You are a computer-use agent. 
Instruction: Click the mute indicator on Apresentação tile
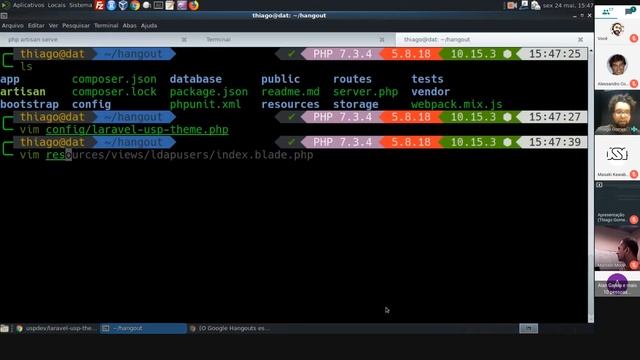point(634,220)
